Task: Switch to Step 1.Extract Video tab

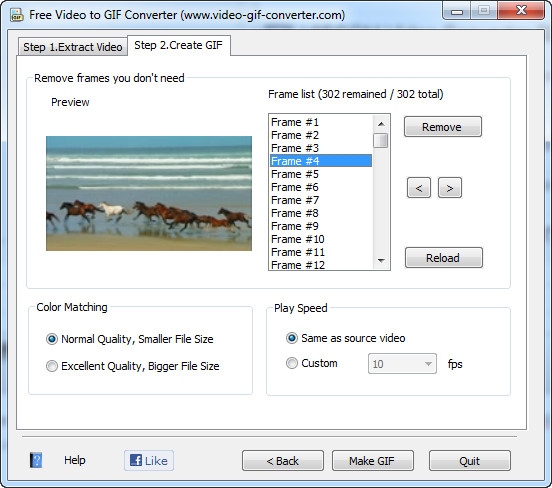Action: click(x=73, y=47)
